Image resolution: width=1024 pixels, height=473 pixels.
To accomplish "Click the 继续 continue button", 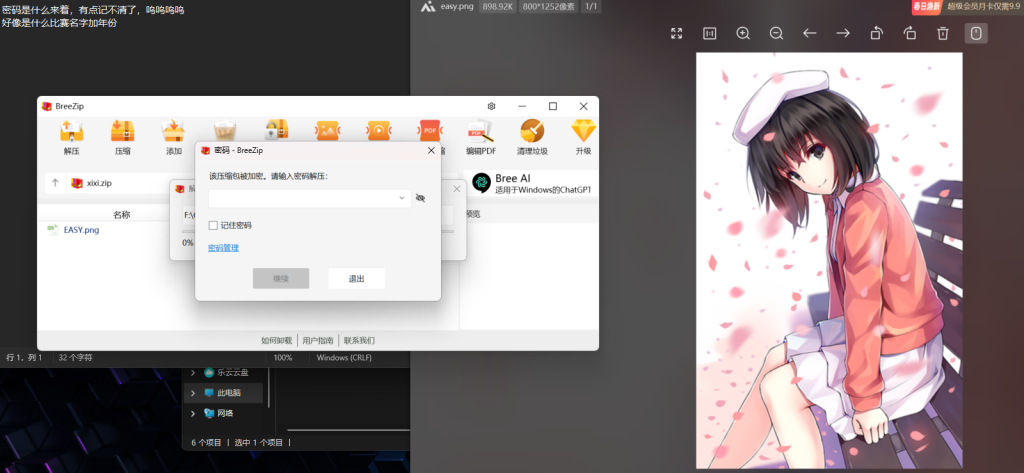I will pos(281,278).
